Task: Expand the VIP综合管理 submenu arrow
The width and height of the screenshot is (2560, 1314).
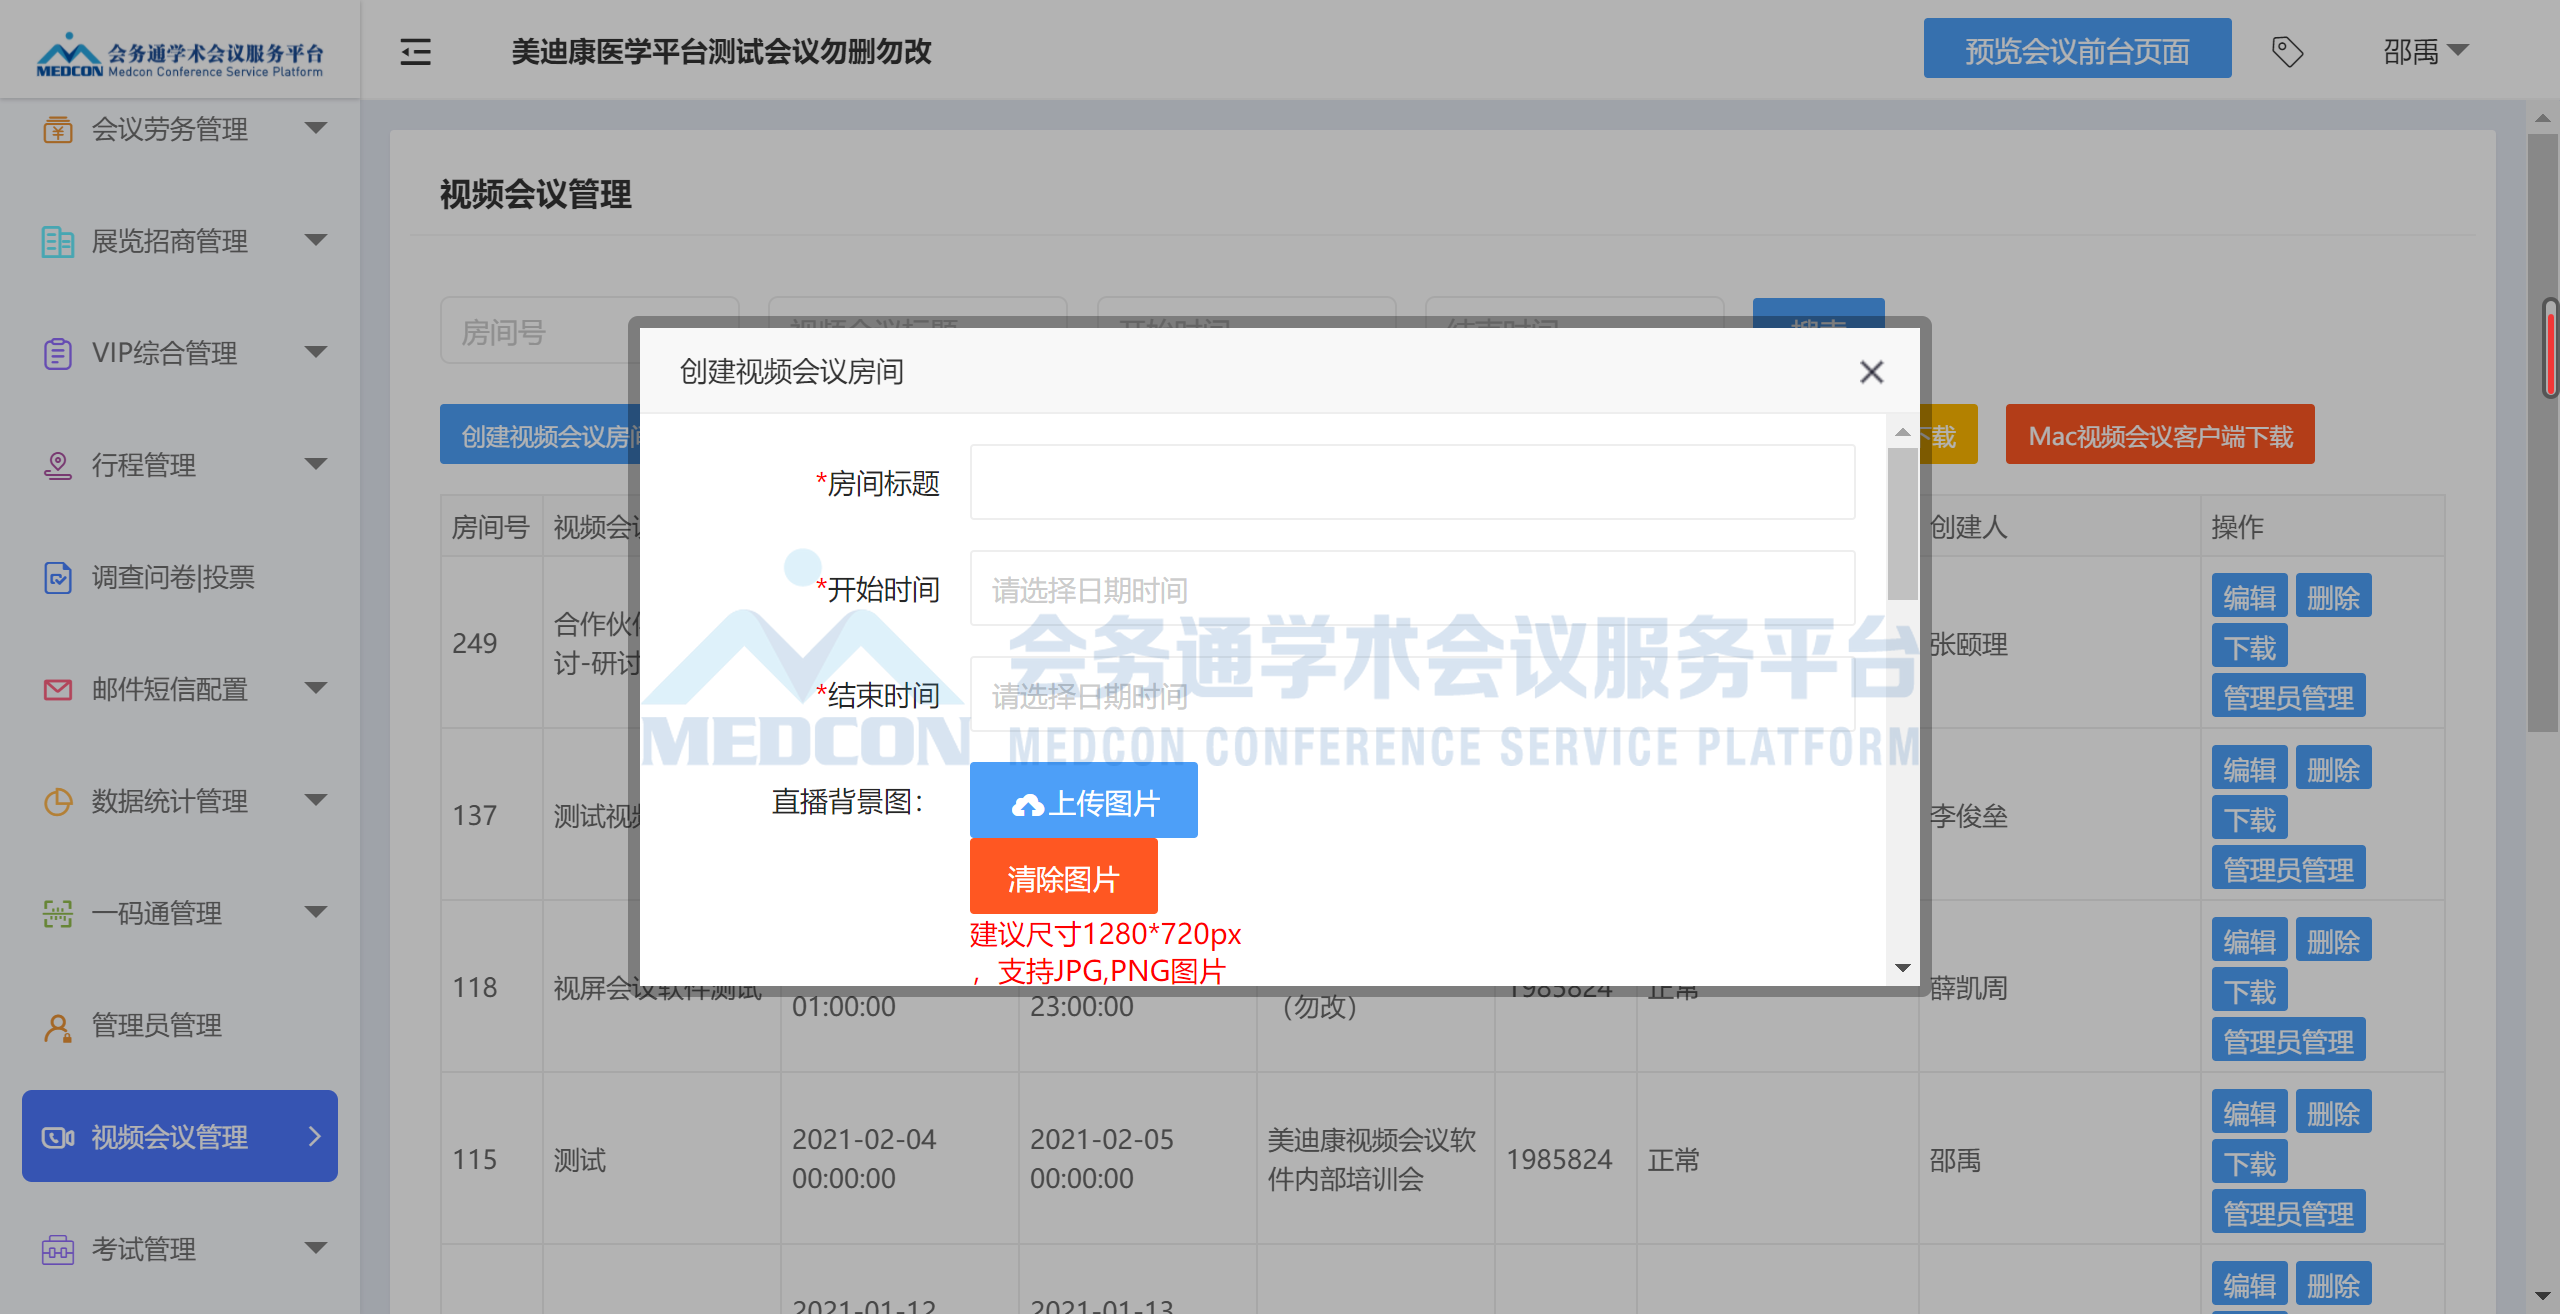Action: coord(316,352)
